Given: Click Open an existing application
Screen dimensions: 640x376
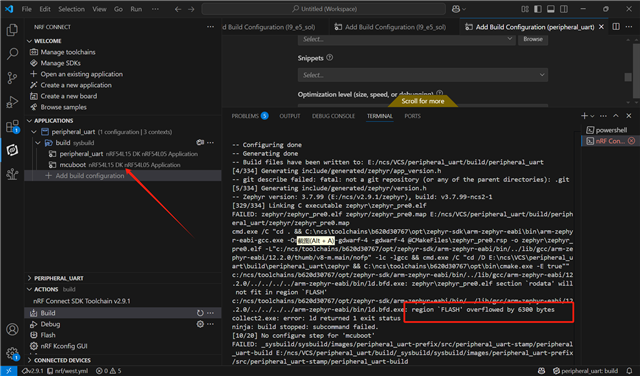Looking at the screenshot, I should coord(81,74).
